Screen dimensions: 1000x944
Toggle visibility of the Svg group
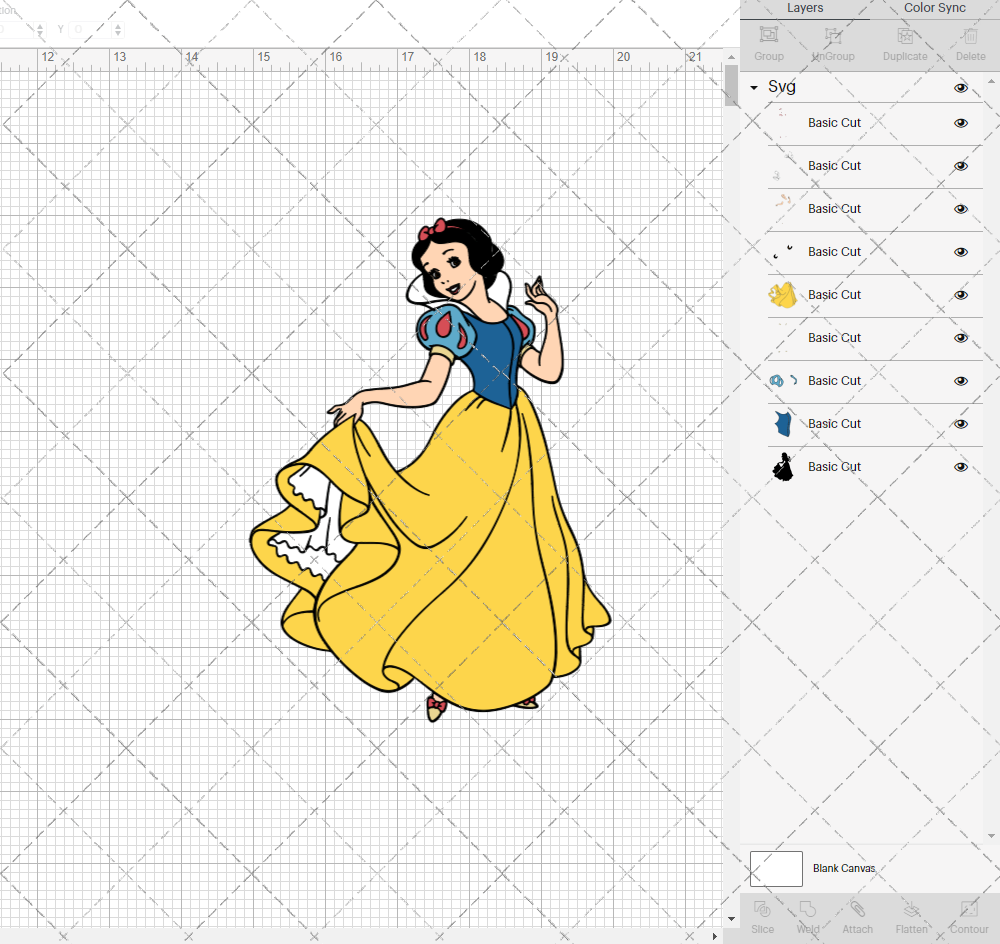961,88
